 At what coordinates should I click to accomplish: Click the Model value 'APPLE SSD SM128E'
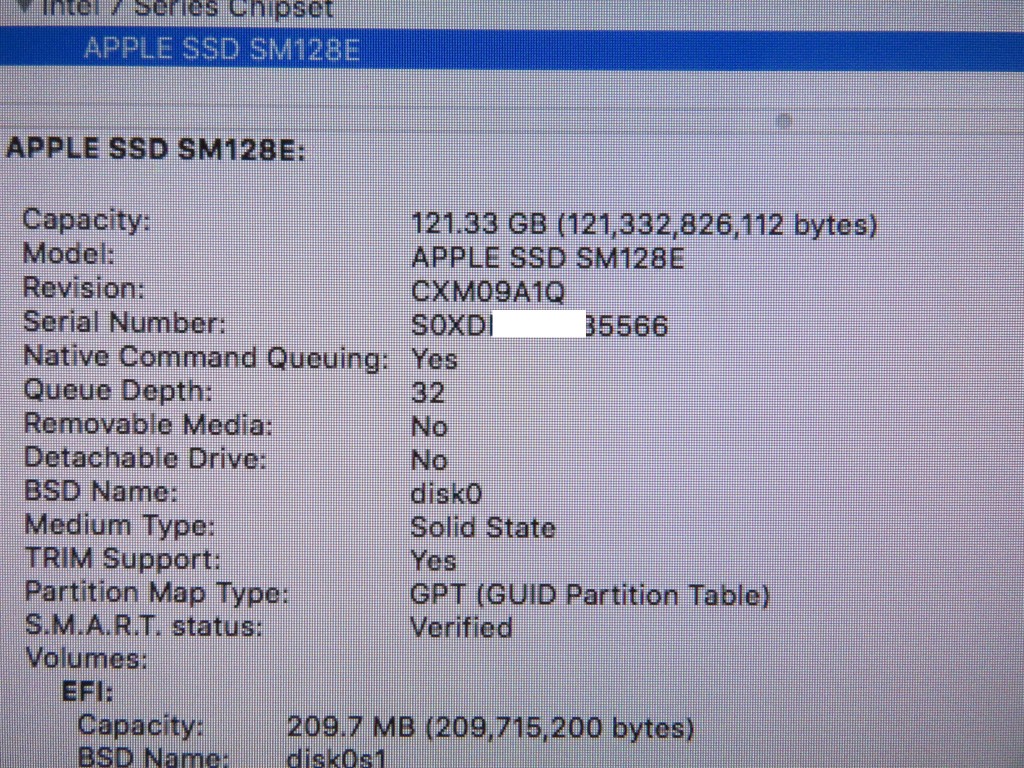[547, 259]
